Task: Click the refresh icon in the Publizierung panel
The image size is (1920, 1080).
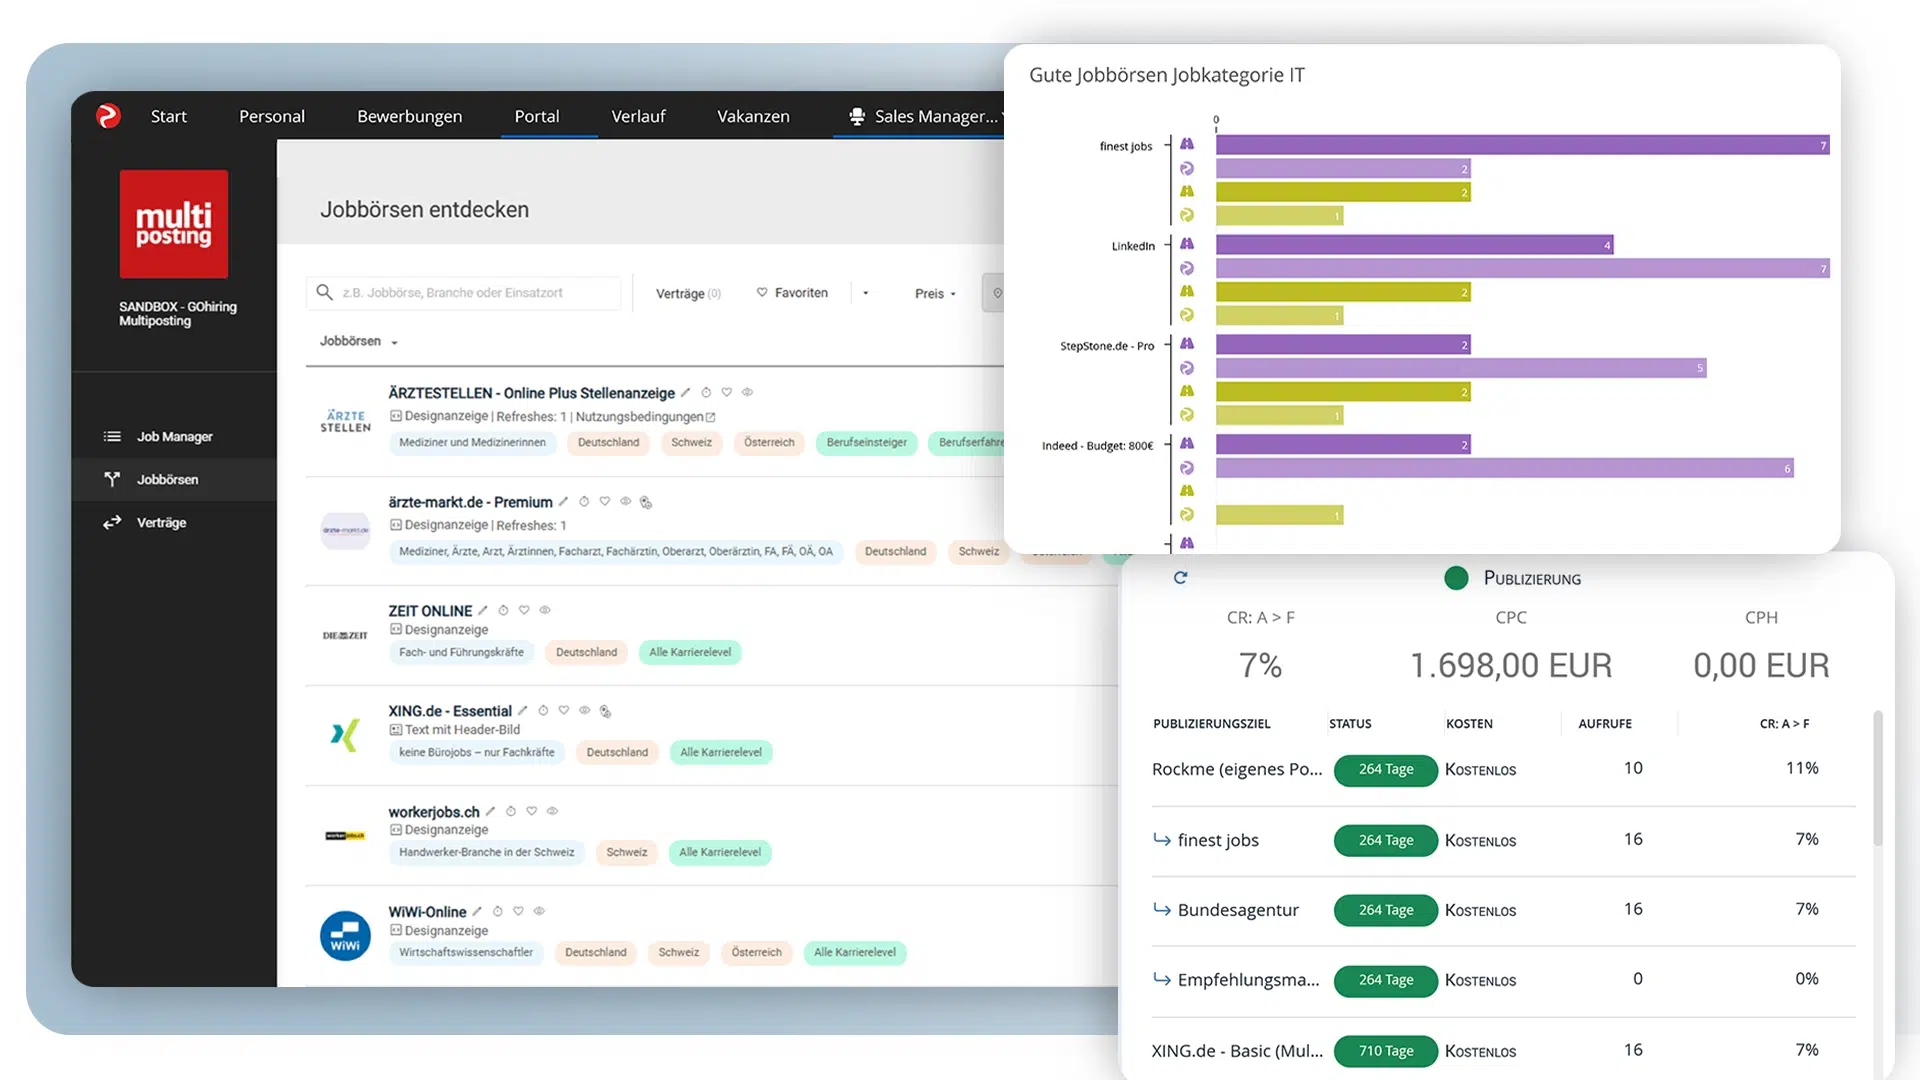Action: tap(1180, 578)
